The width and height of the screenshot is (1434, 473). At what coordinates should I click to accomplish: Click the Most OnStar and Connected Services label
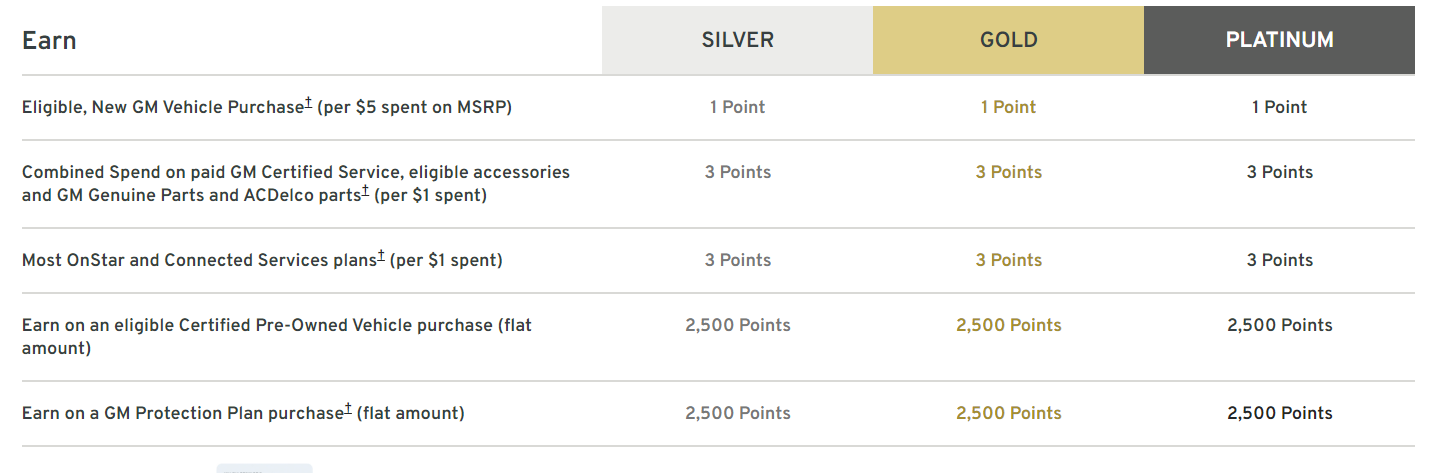click(262, 260)
